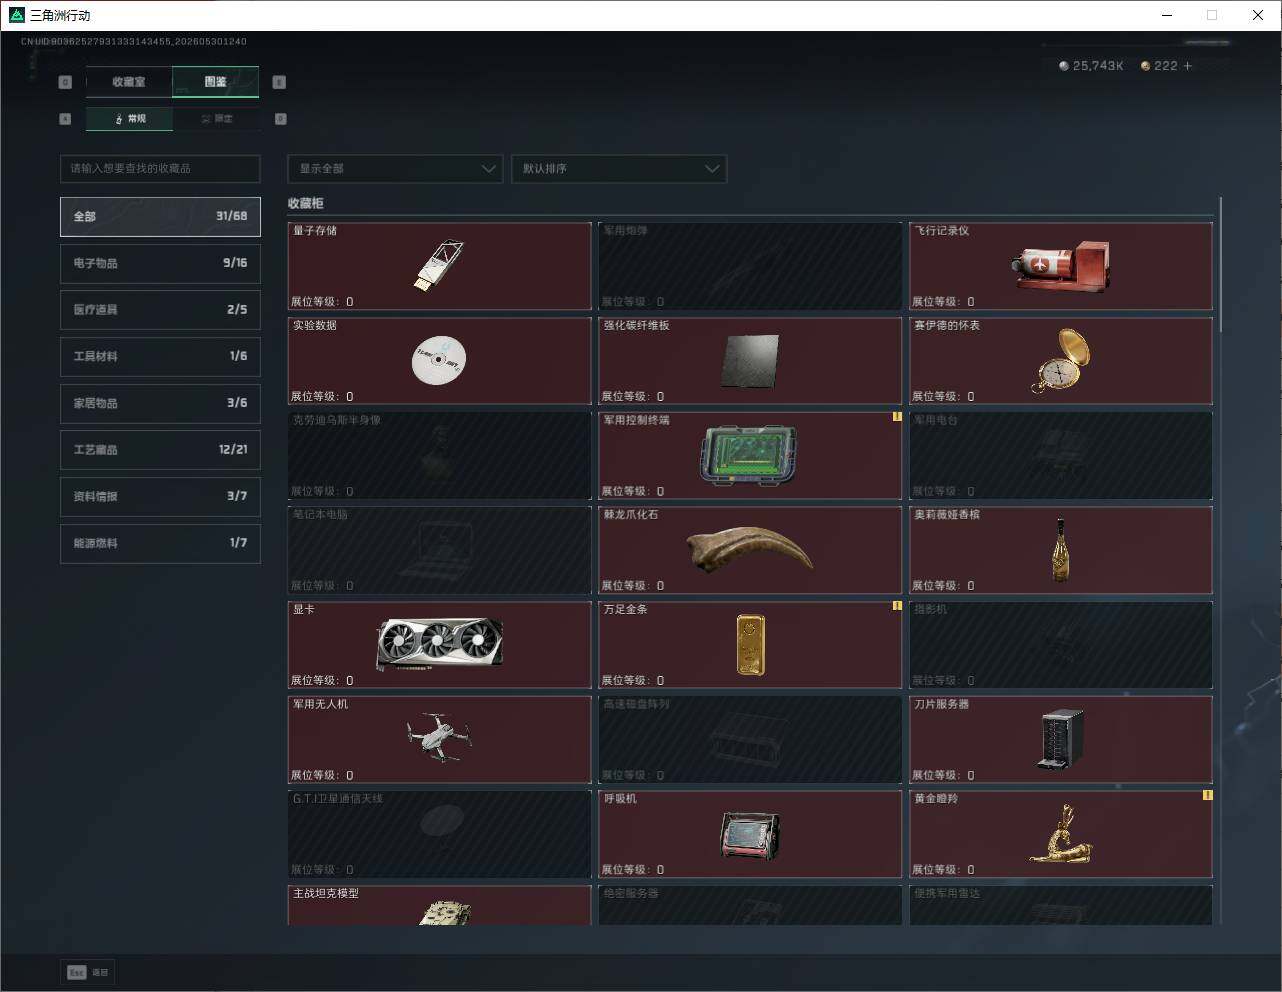Click the yellow badge on 军用控制终端

[x=897, y=417]
